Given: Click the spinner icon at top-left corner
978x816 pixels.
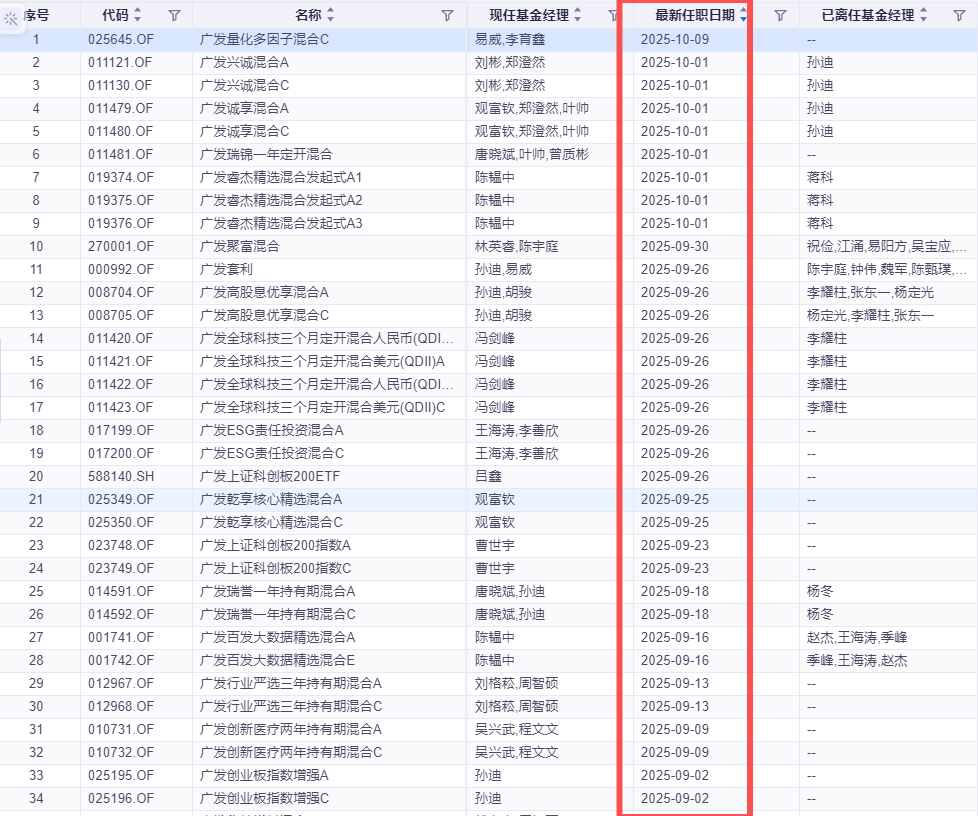Looking at the screenshot, I should click(9, 15).
